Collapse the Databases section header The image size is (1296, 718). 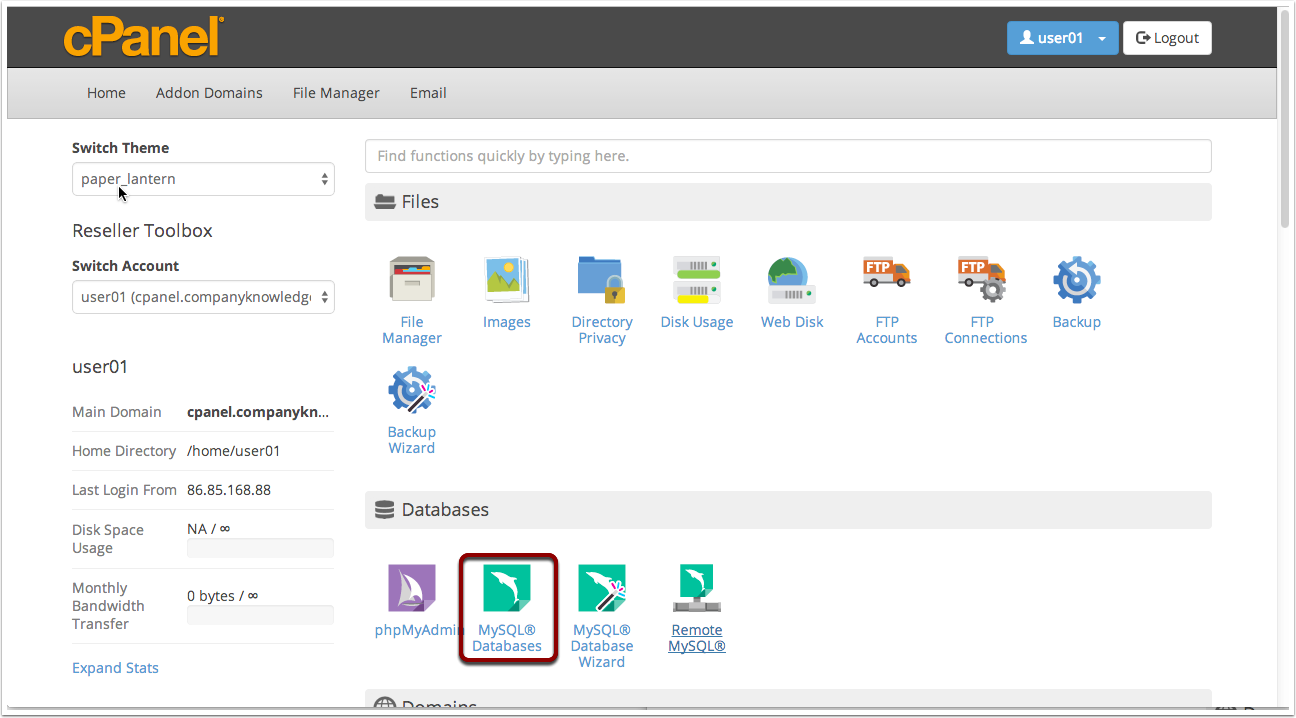(x=788, y=510)
